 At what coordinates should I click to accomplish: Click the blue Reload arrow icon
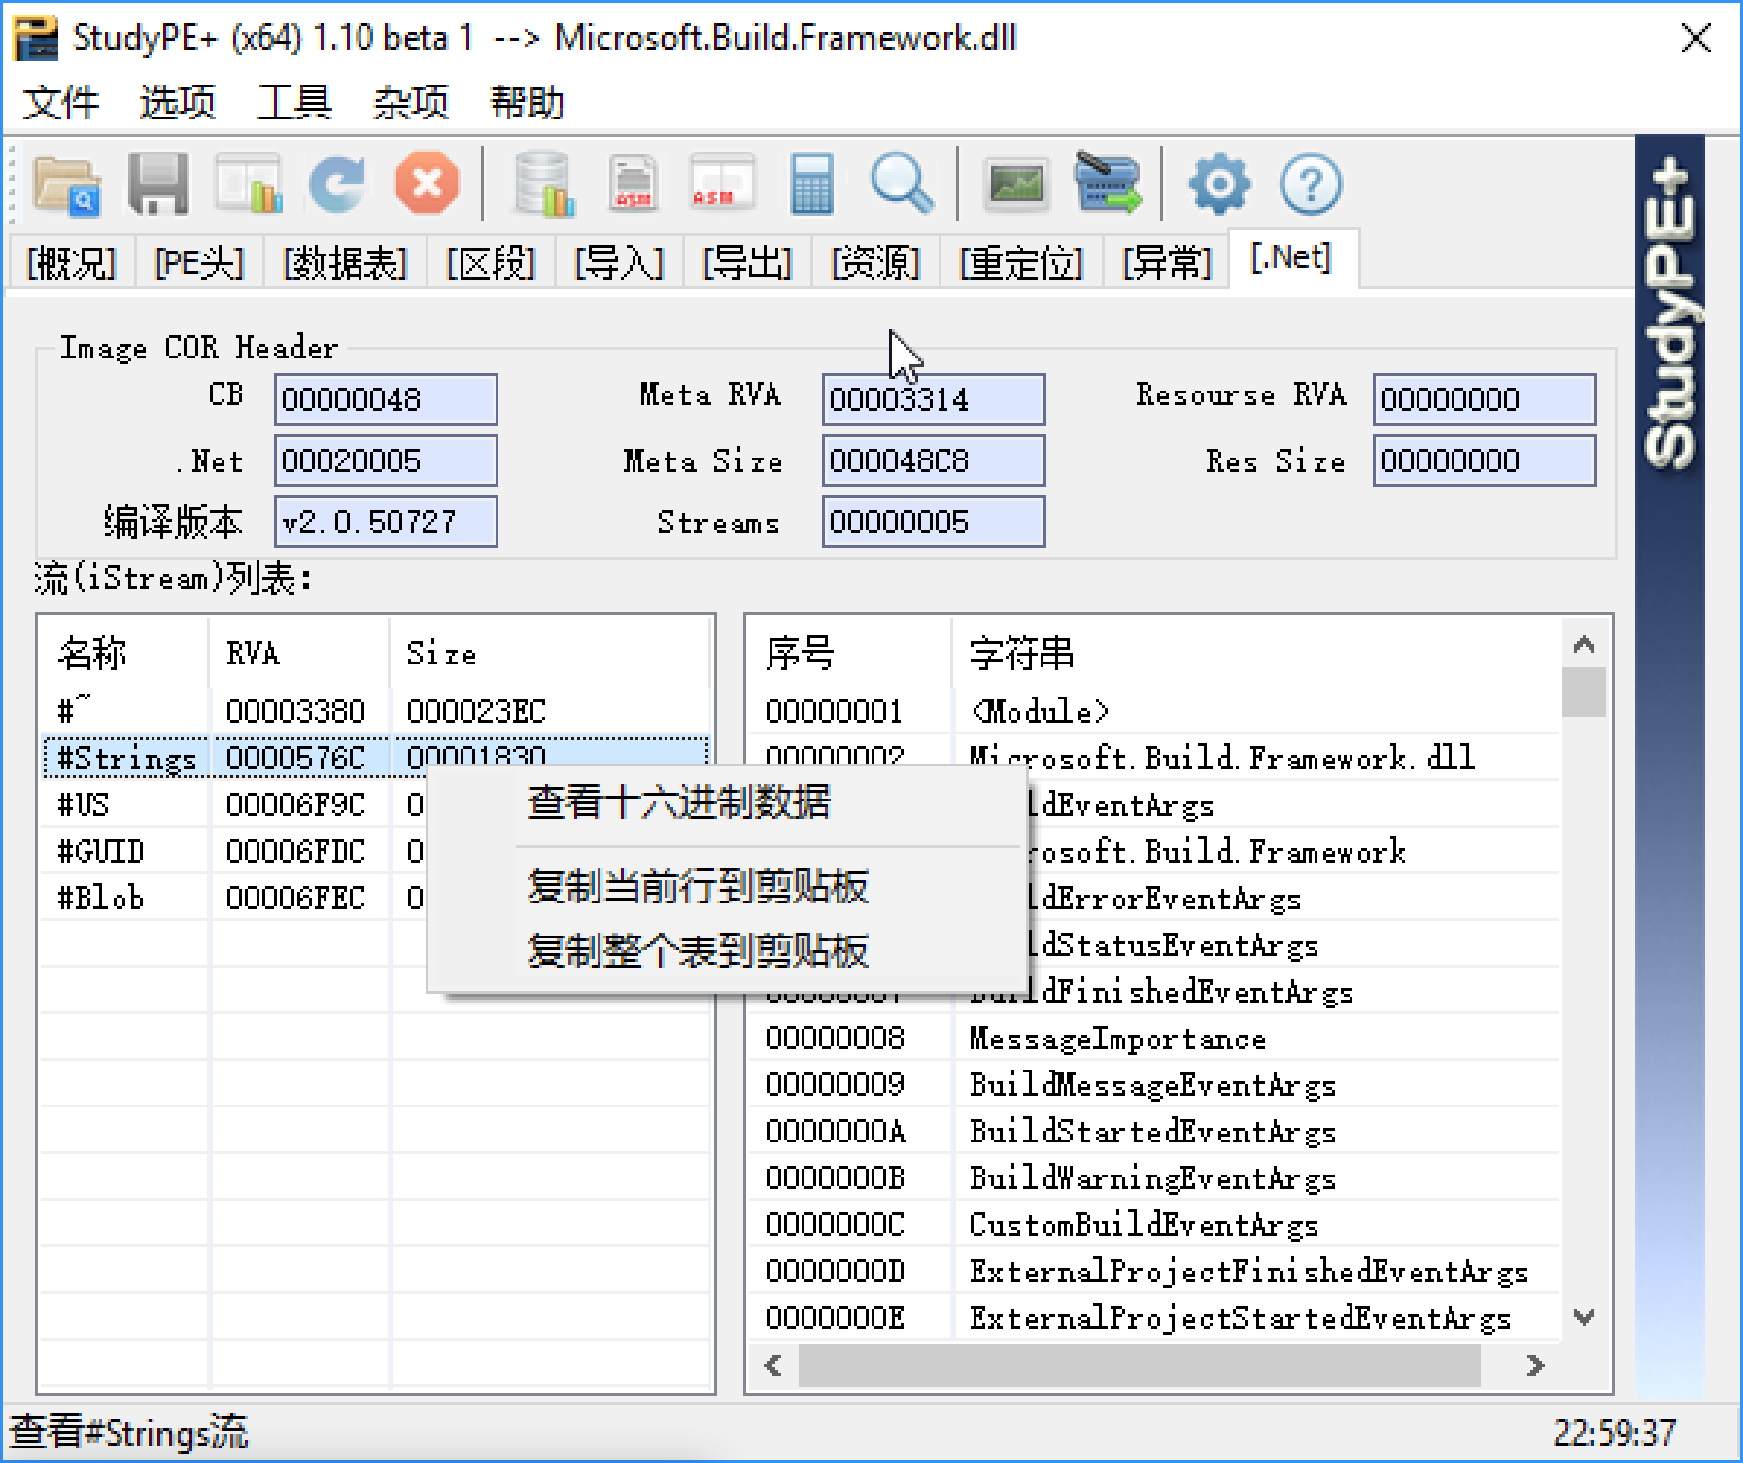[x=337, y=185]
